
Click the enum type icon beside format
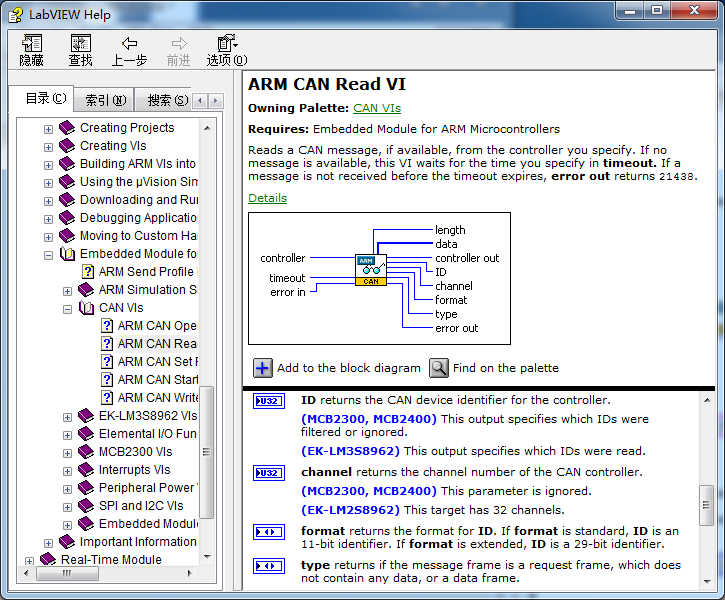tap(269, 532)
